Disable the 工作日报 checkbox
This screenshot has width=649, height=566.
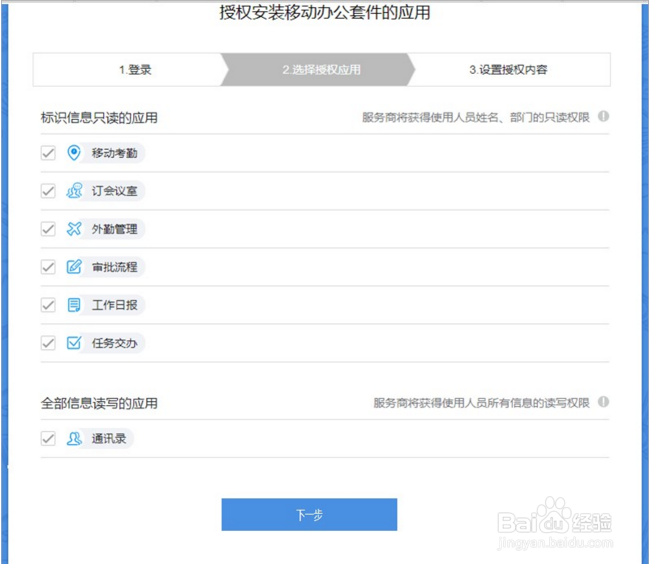pos(48,305)
